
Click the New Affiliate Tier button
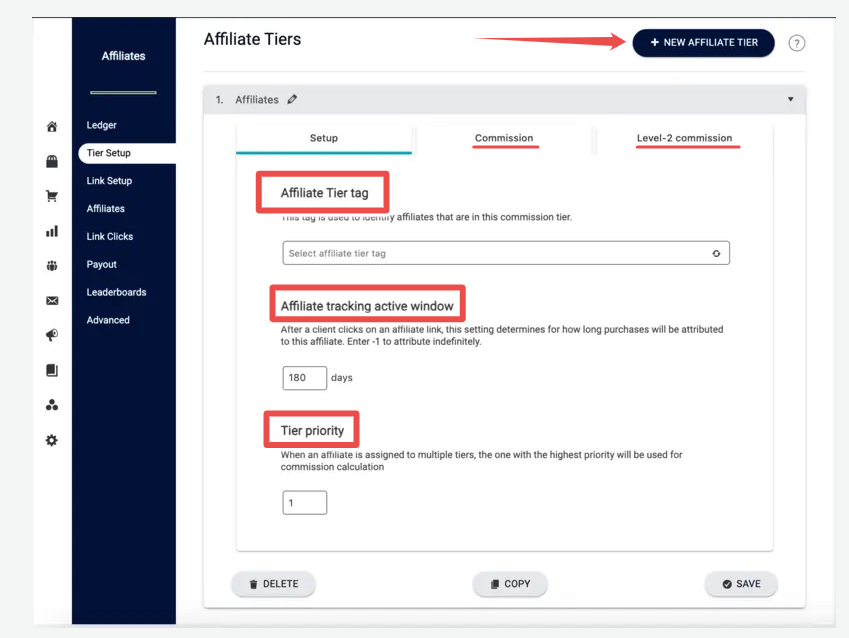click(x=703, y=43)
